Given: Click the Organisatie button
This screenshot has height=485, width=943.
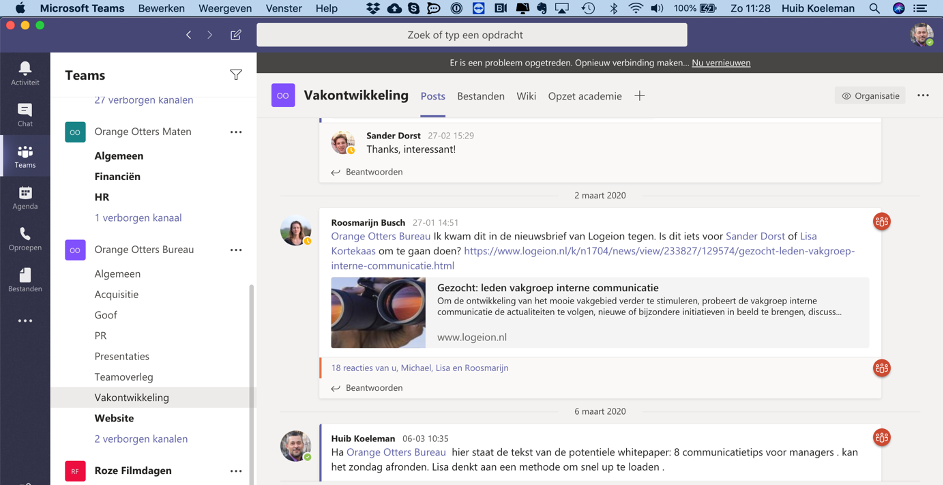Looking at the screenshot, I should click(870, 96).
